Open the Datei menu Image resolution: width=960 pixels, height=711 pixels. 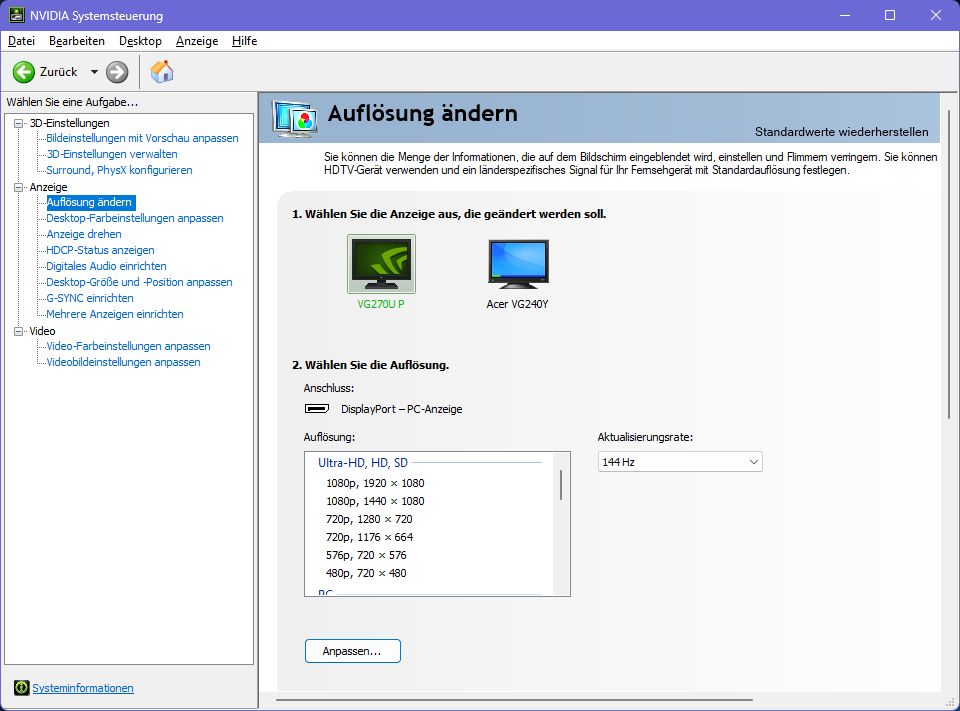point(21,41)
